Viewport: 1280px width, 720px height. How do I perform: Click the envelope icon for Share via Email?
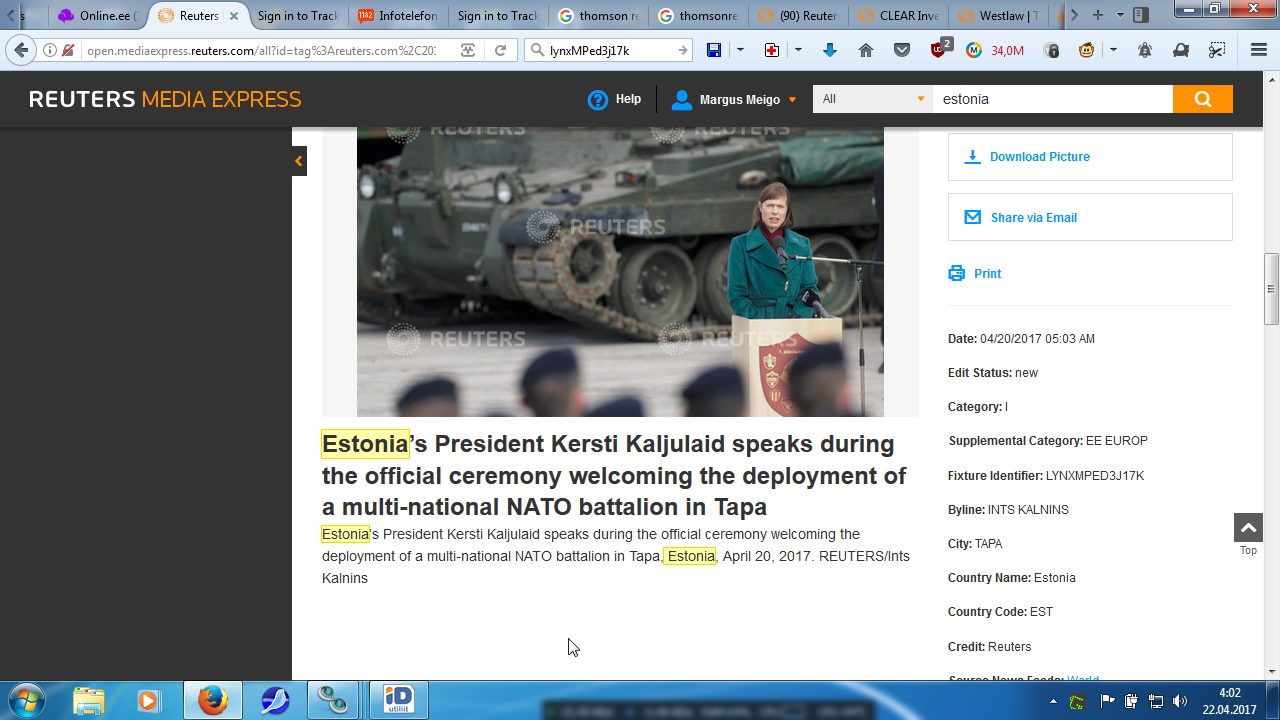coord(972,217)
